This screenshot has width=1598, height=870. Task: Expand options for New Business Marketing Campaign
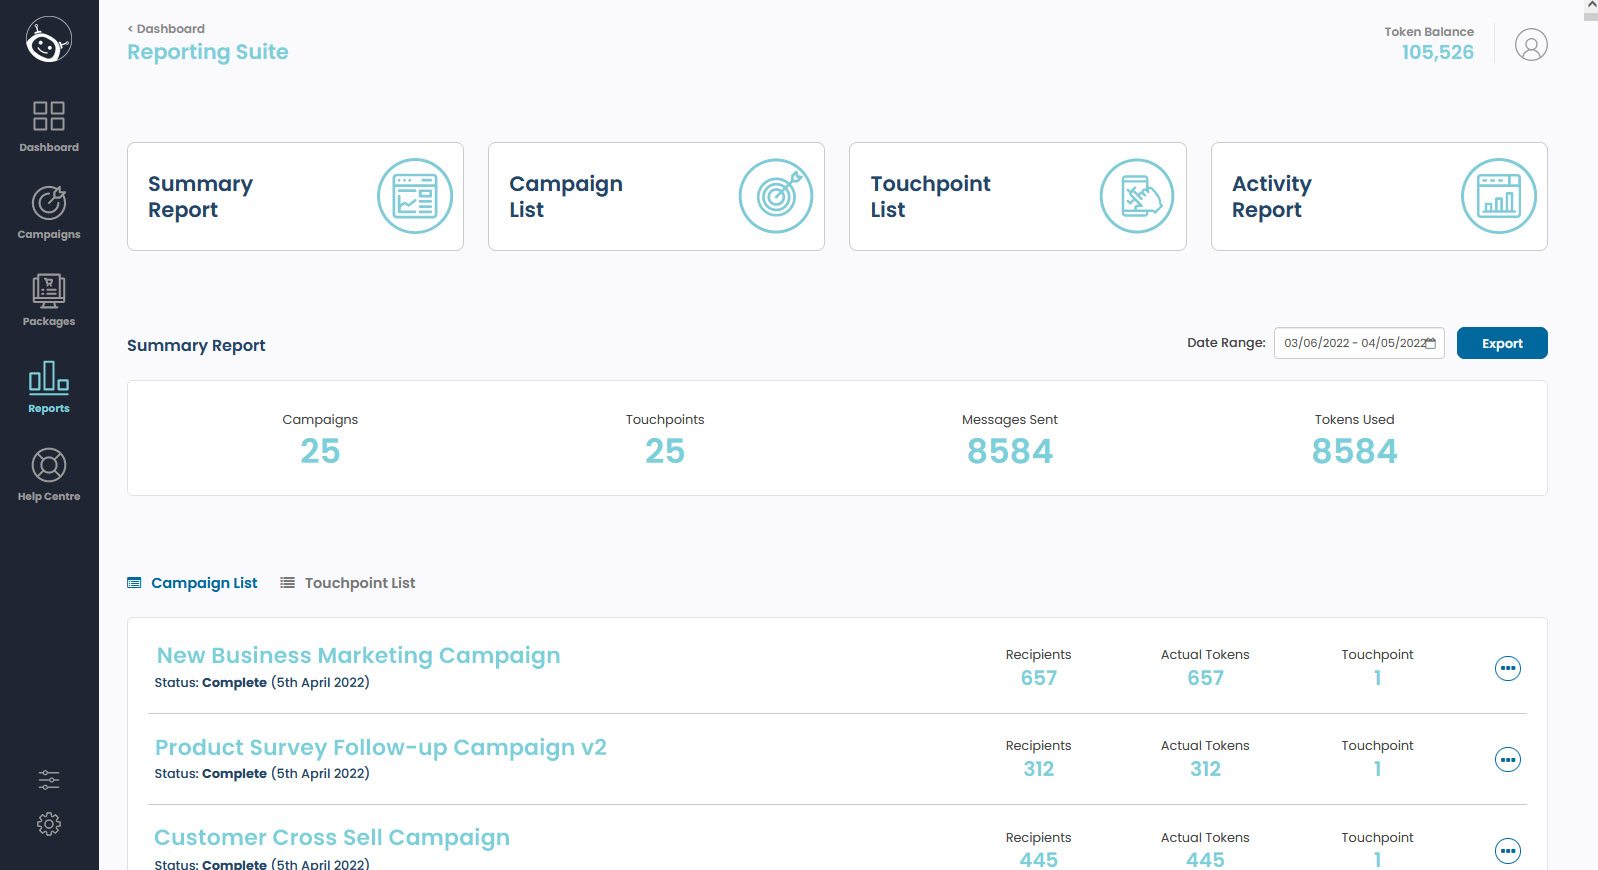pyautogui.click(x=1507, y=668)
